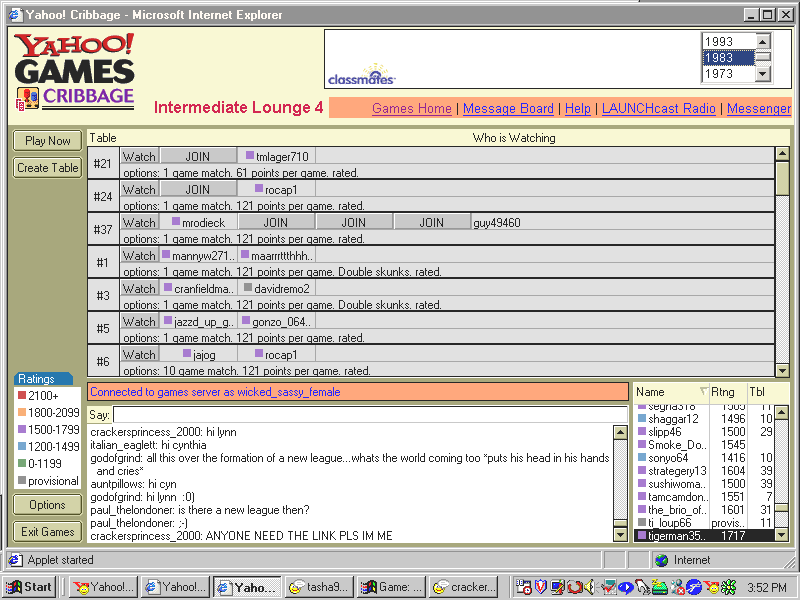This screenshot has height=600, width=800.
Task: Open the Task Scheduler icon in the system tray
Action: pos(522,587)
